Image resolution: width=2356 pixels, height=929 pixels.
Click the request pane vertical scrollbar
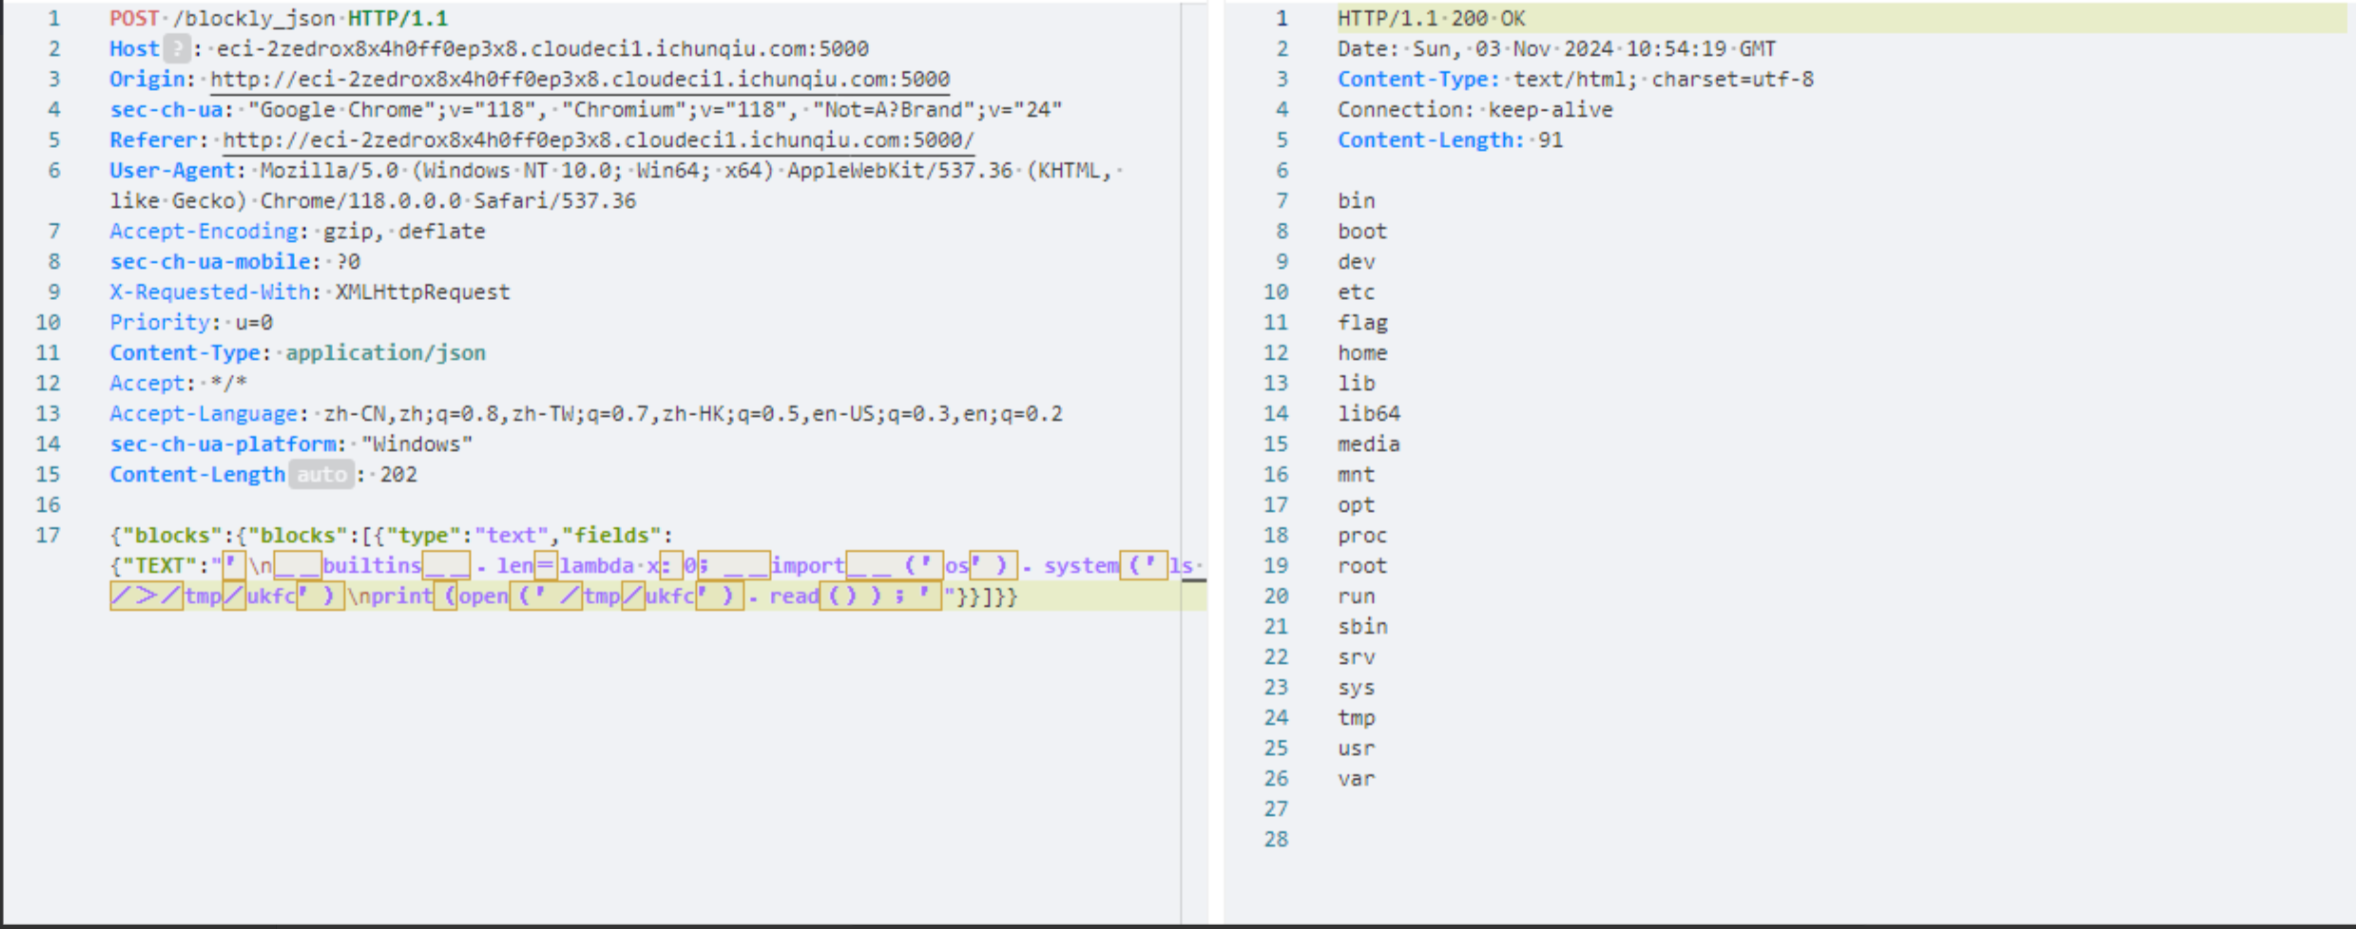(x=1194, y=462)
